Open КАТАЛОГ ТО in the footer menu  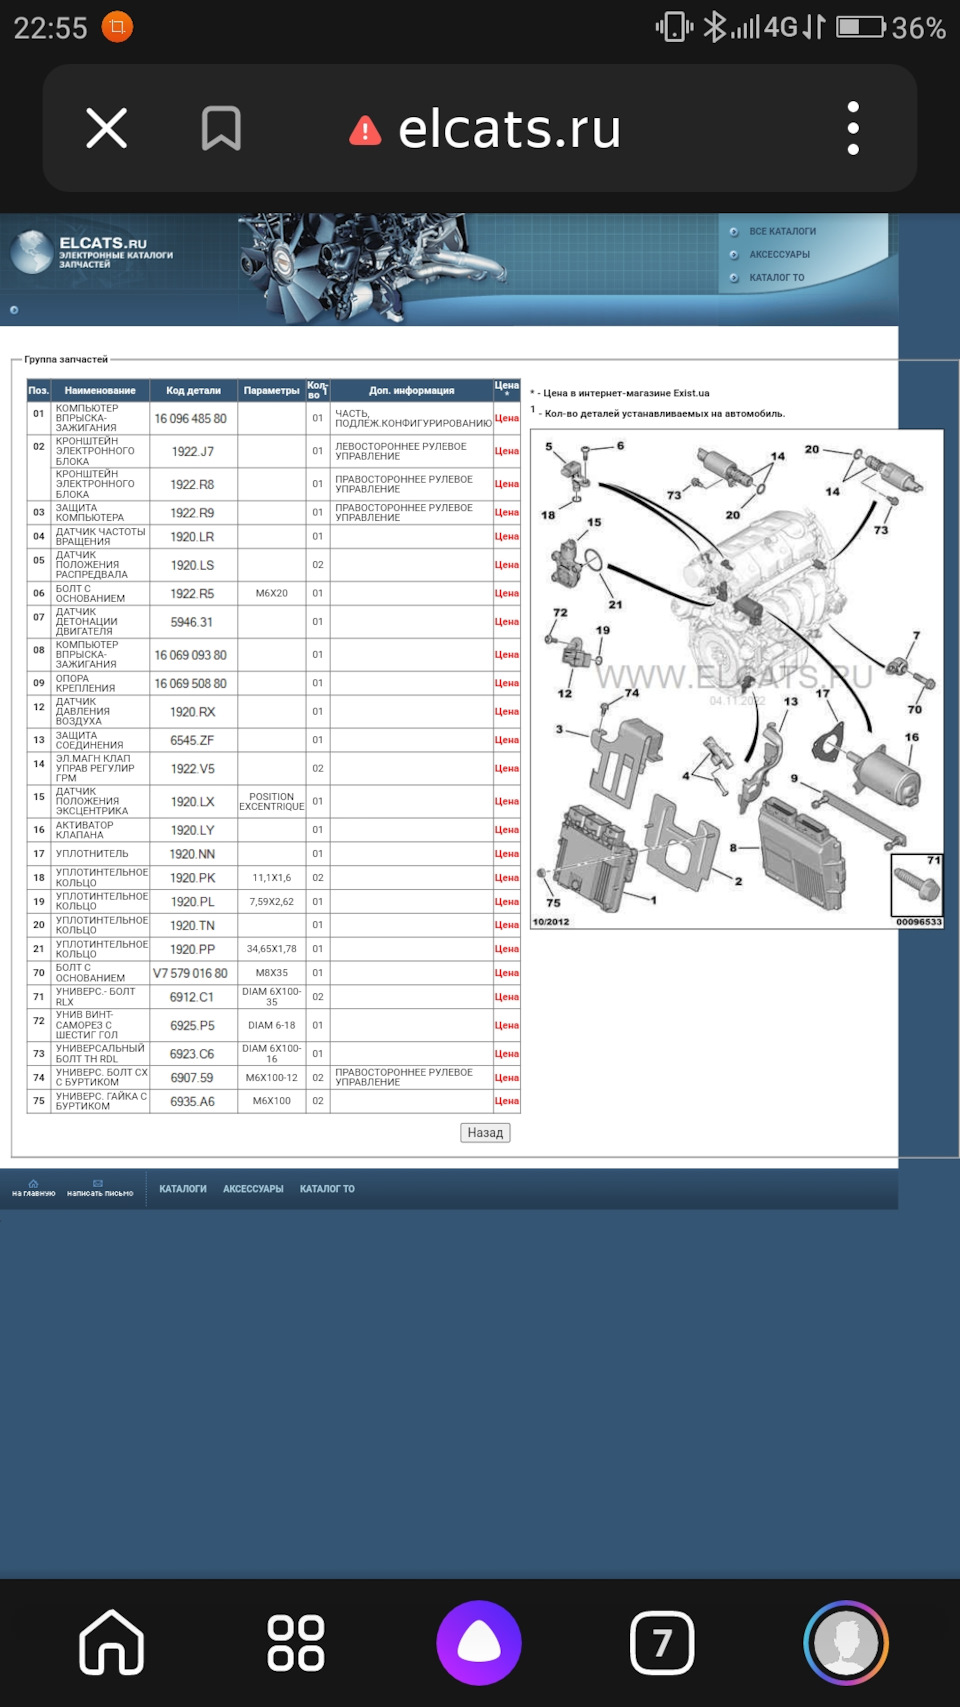(x=327, y=1189)
